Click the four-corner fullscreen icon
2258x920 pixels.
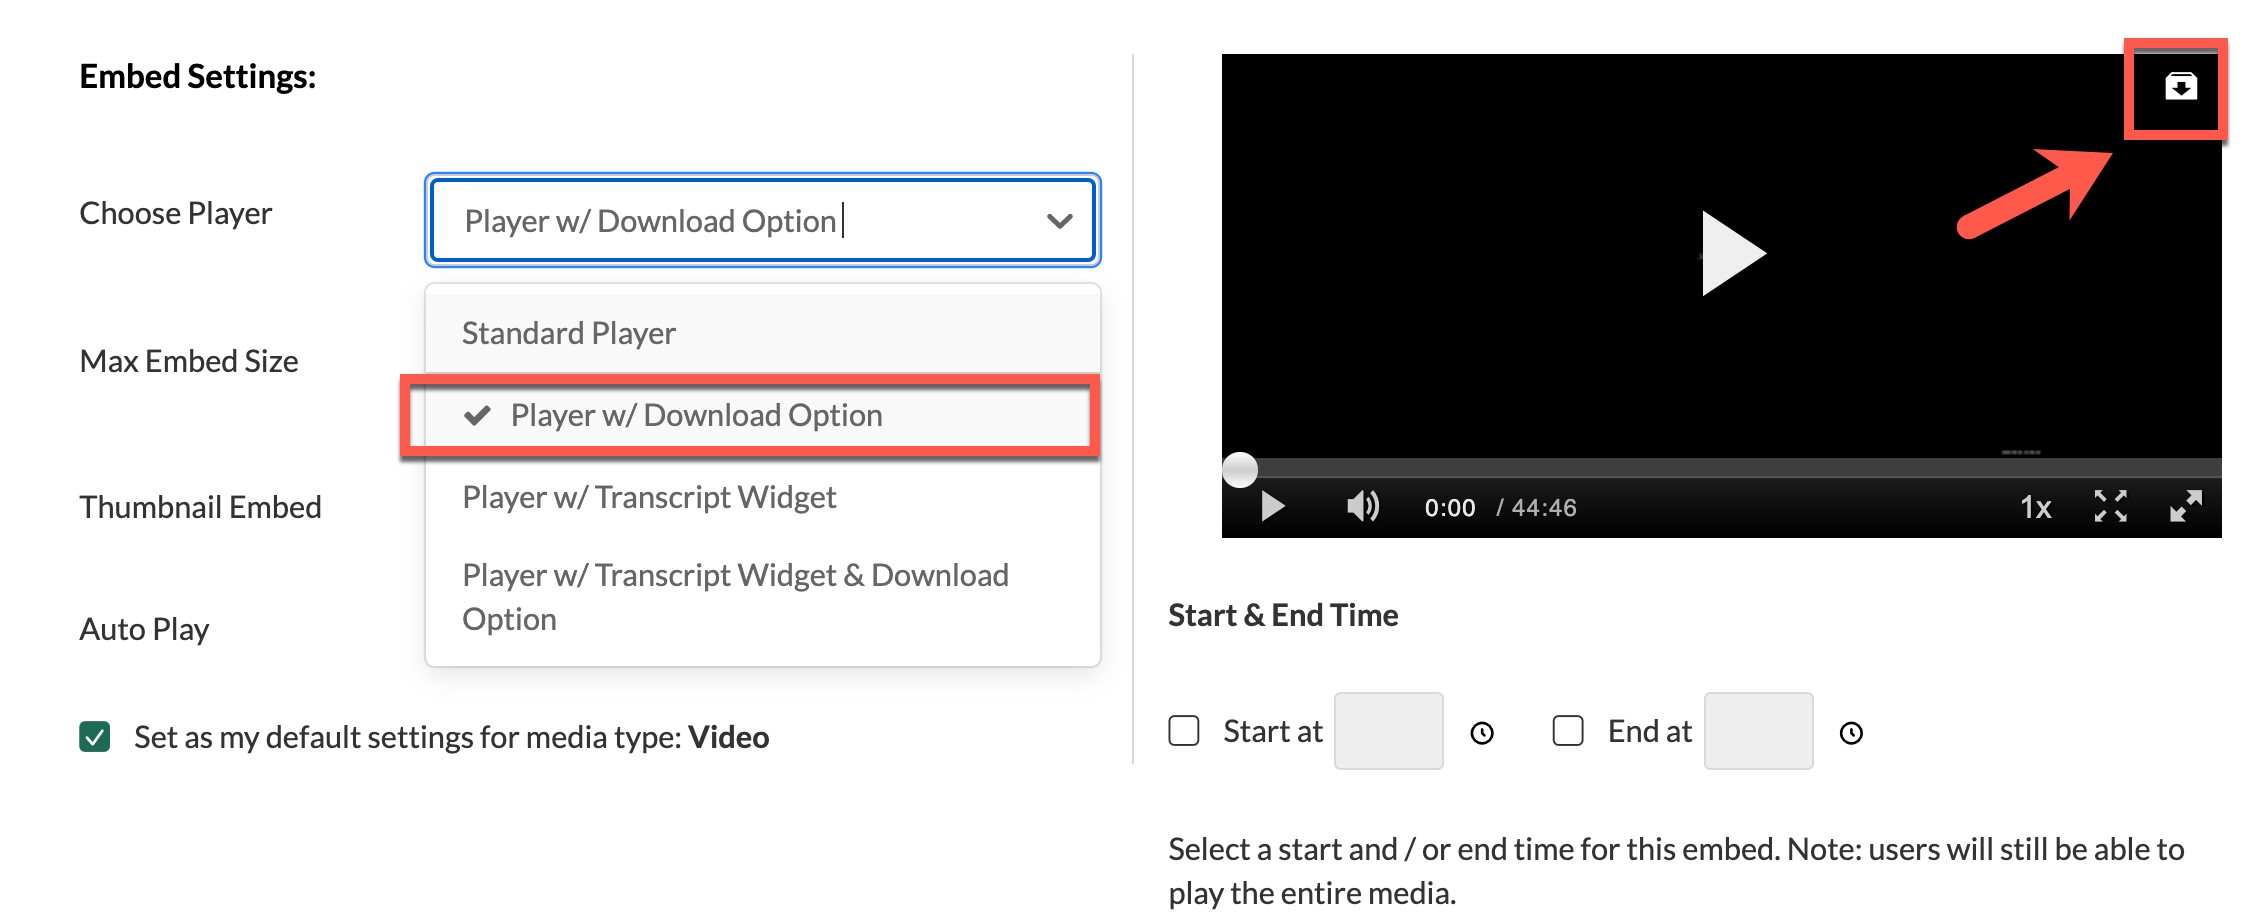click(2110, 507)
